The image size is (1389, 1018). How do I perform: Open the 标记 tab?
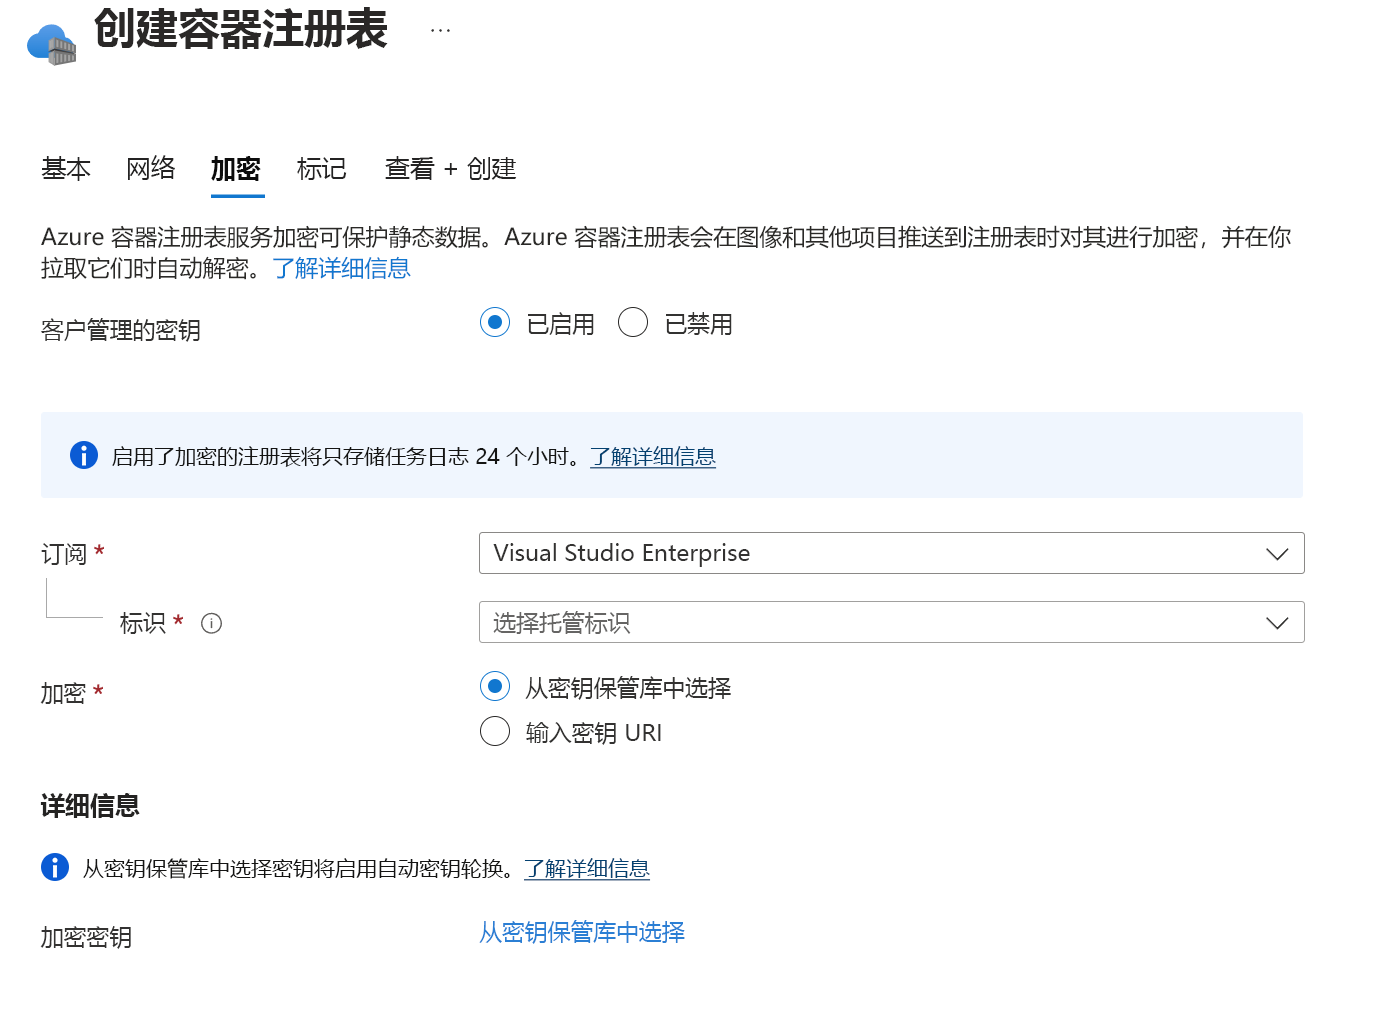pos(321,169)
